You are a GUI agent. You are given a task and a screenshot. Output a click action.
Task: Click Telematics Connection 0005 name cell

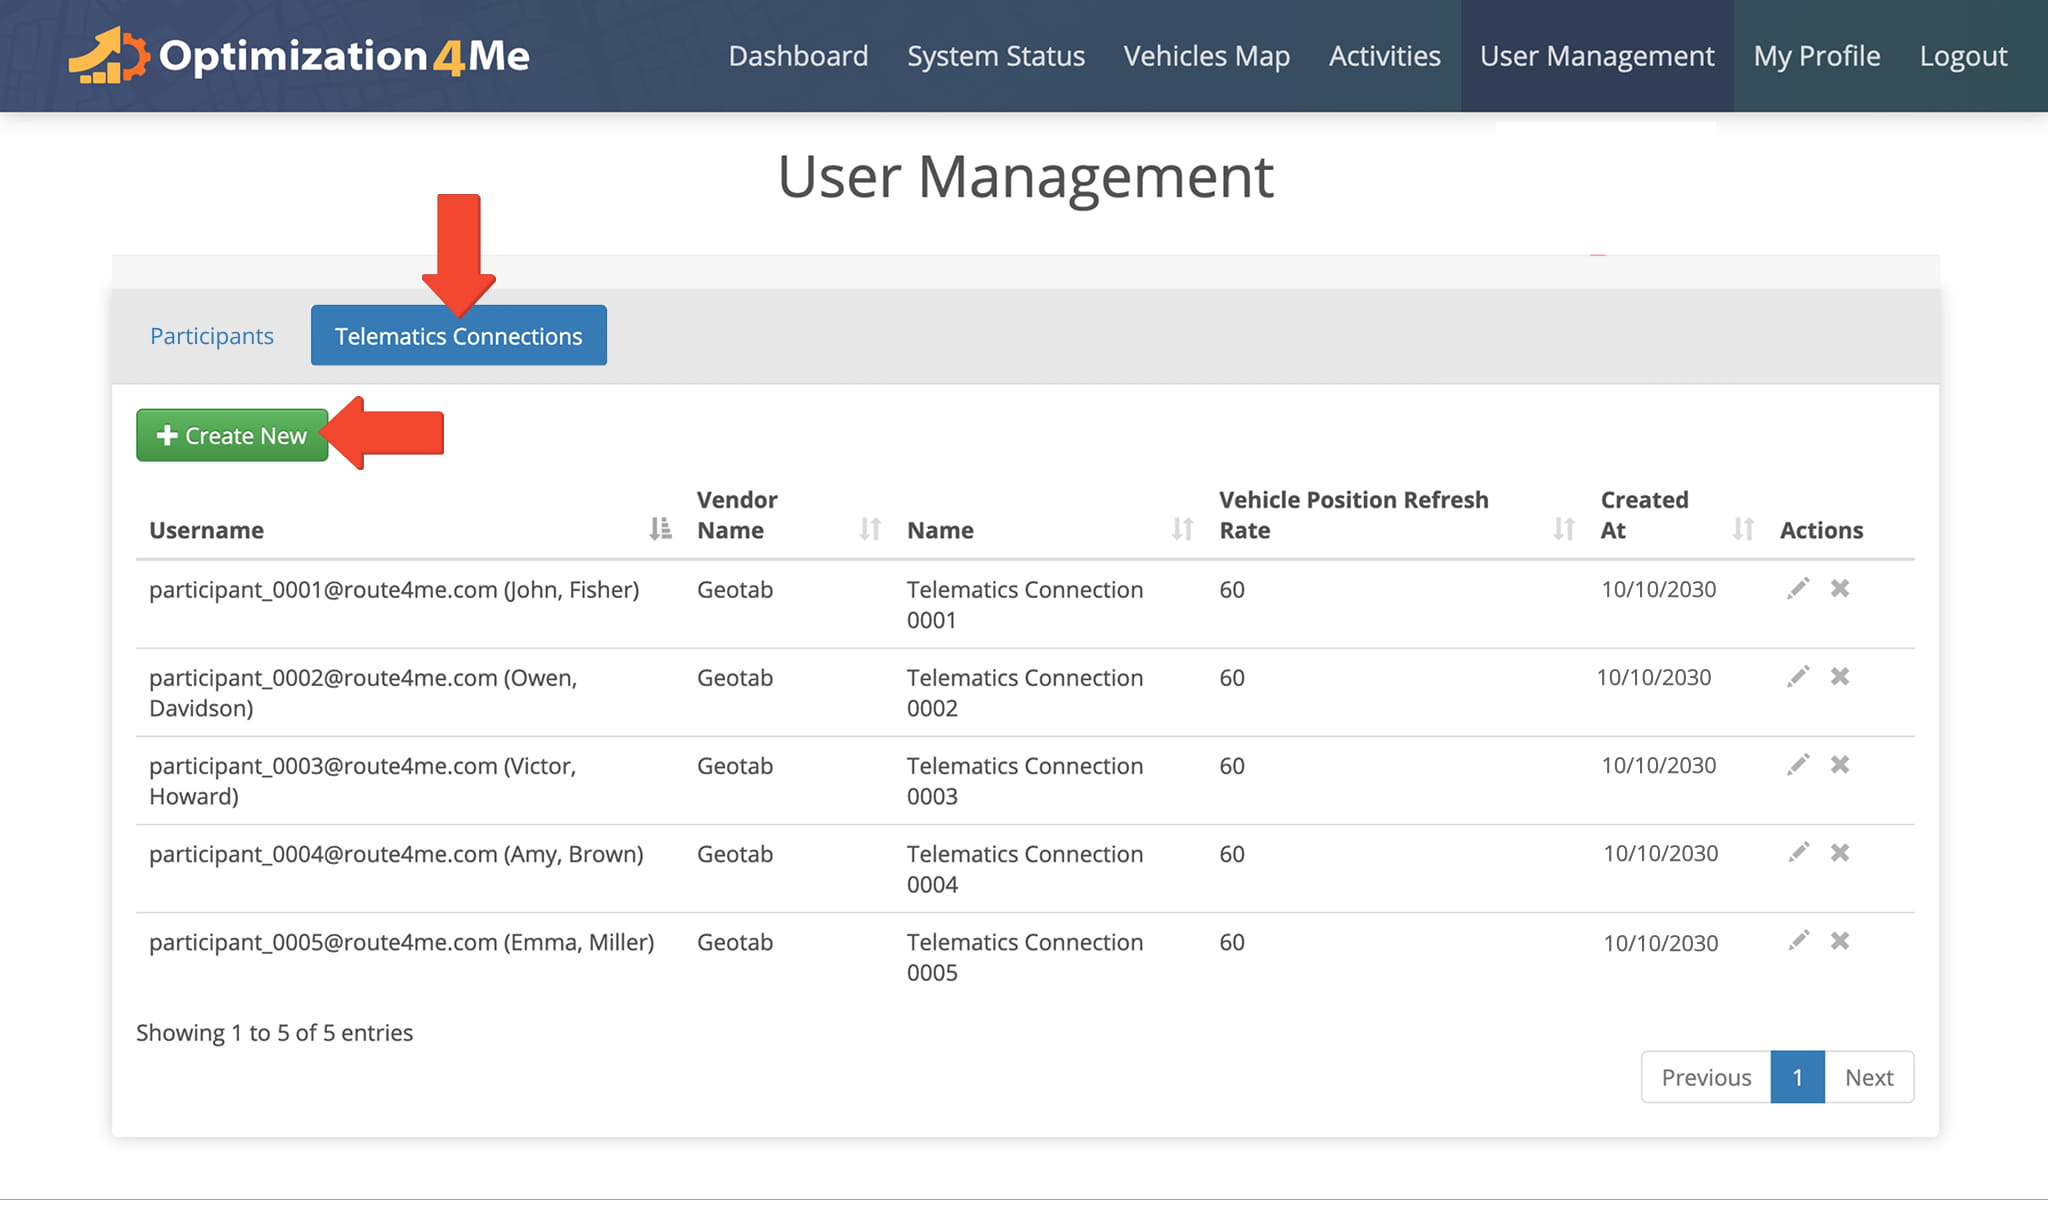pos(1025,957)
